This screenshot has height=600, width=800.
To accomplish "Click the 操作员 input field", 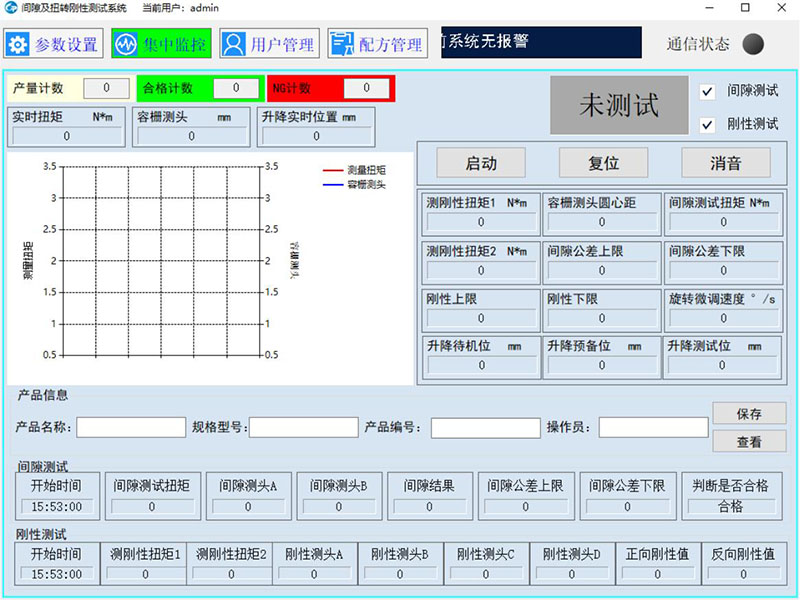I will (653, 428).
